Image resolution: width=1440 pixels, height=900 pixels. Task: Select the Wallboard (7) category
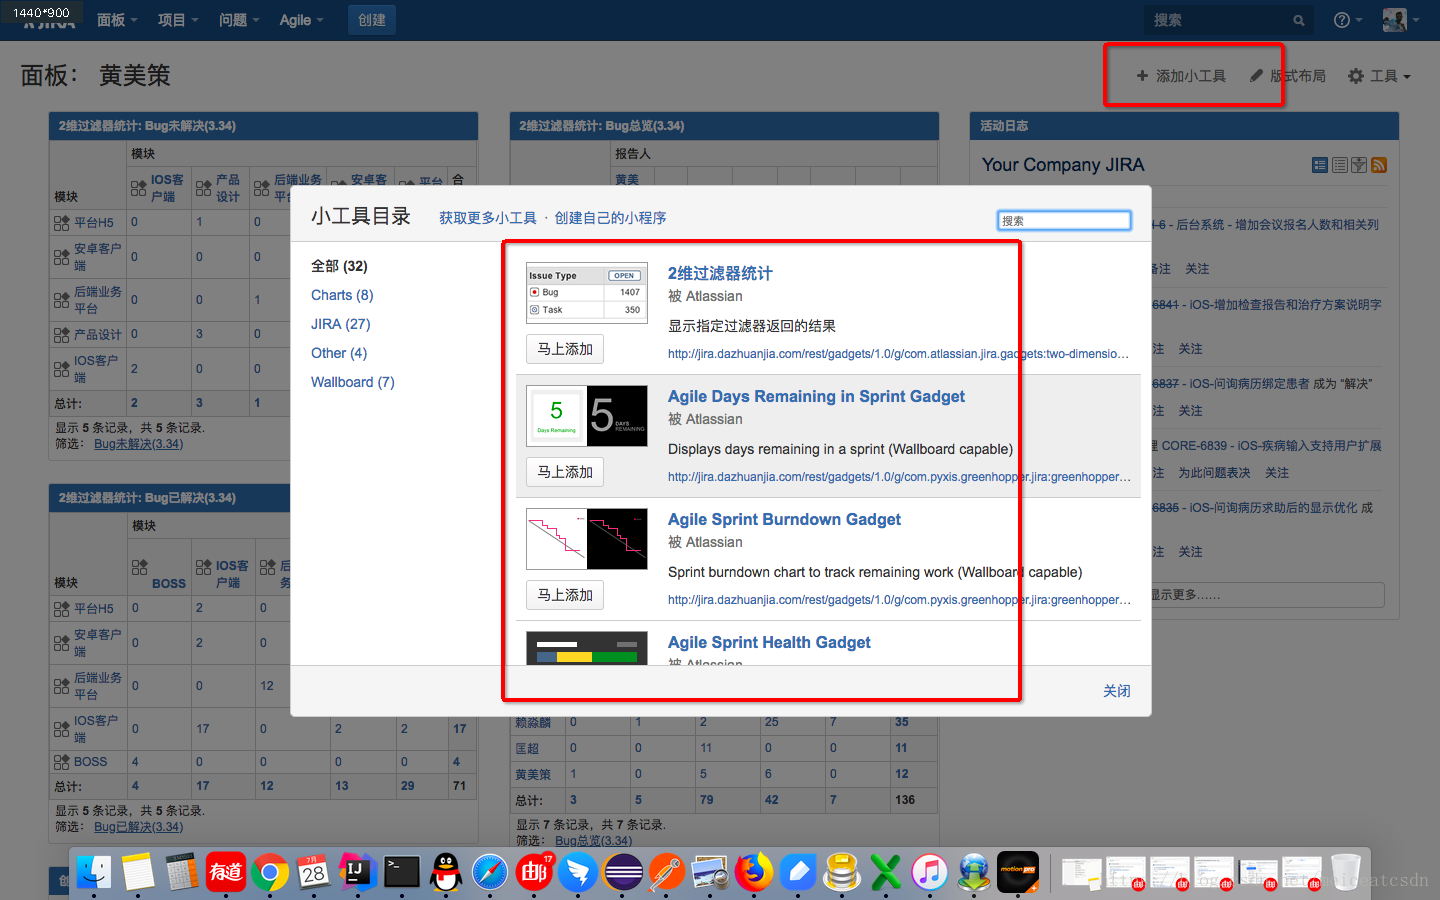pyautogui.click(x=353, y=382)
